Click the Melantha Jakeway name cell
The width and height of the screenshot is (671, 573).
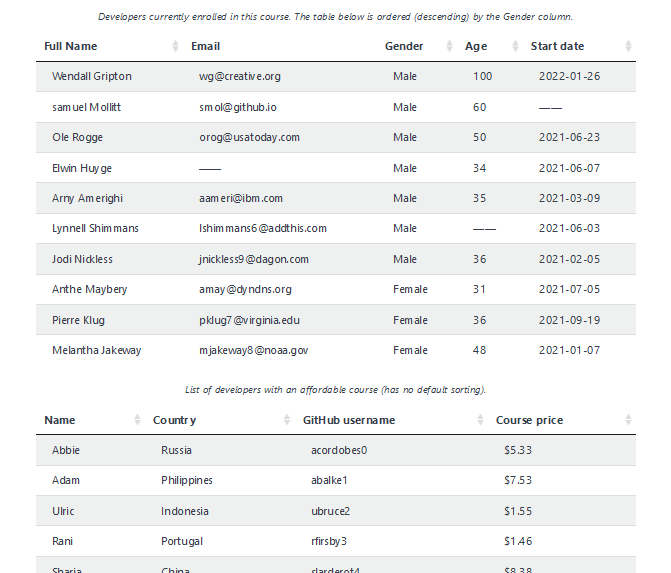coord(97,351)
